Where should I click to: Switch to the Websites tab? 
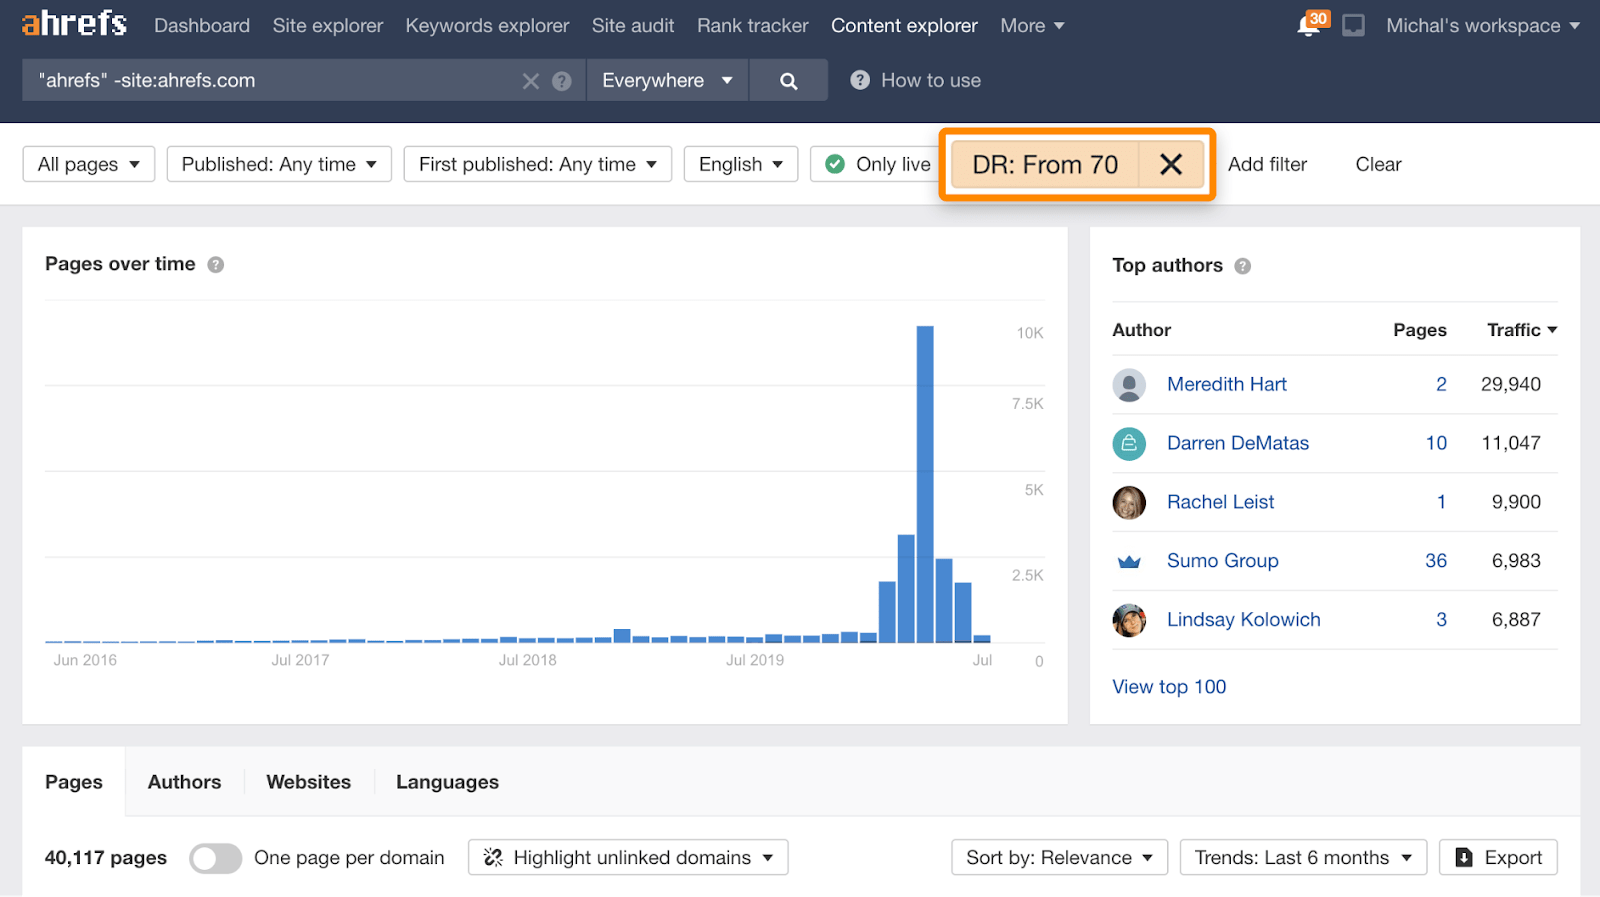pyautogui.click(x=308, y=782)
